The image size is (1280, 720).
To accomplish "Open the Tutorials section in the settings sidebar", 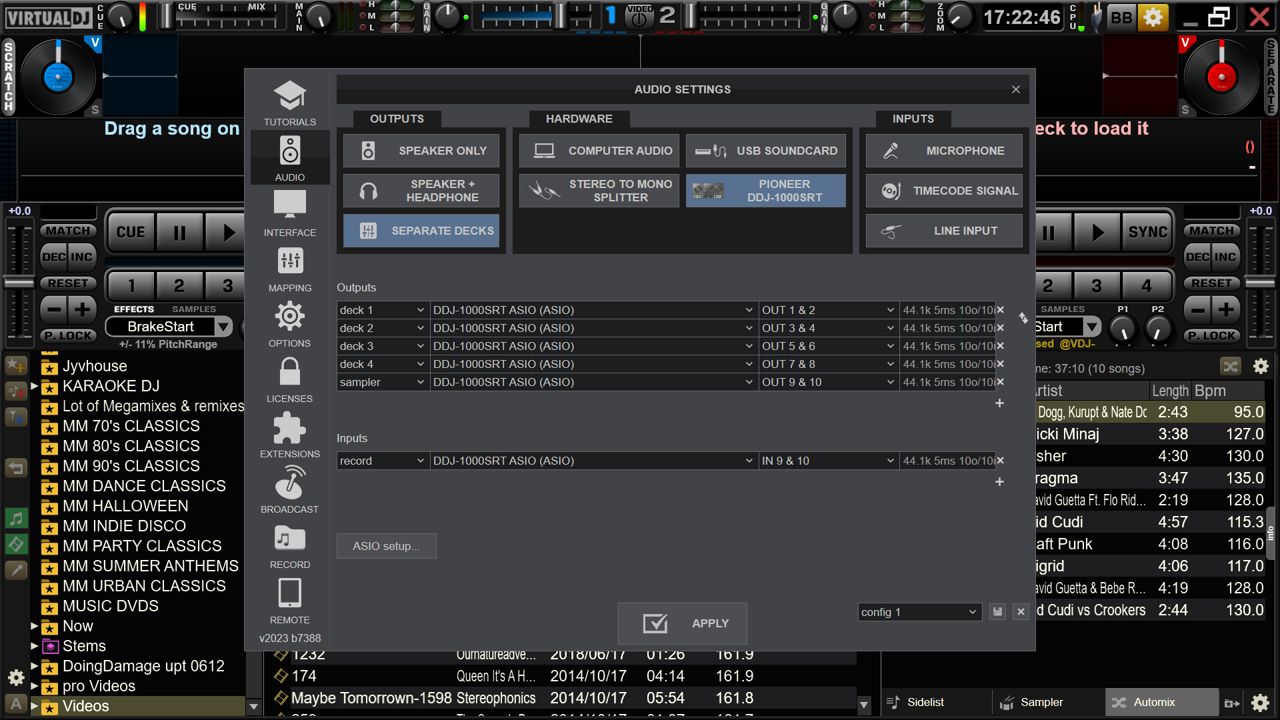I will tap(290, 103).
